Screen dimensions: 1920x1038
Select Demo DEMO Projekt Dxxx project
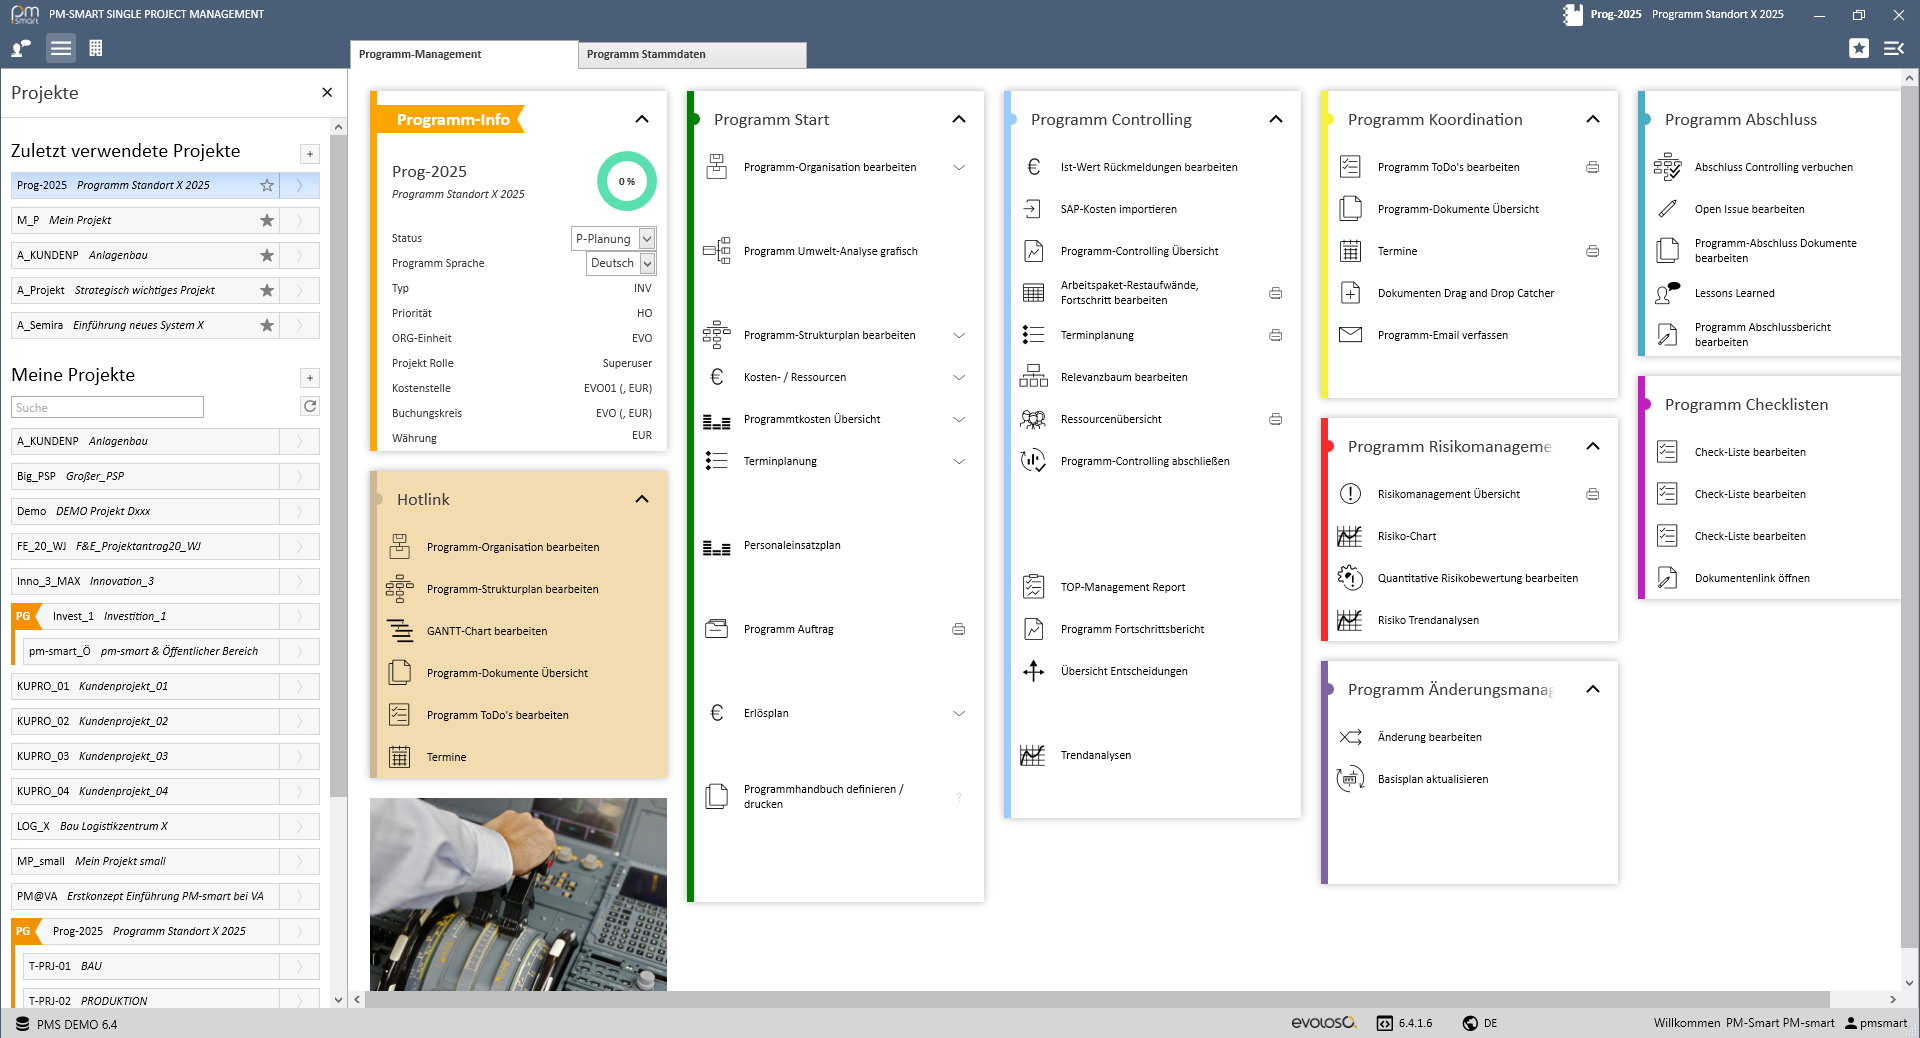coord(146,511)
